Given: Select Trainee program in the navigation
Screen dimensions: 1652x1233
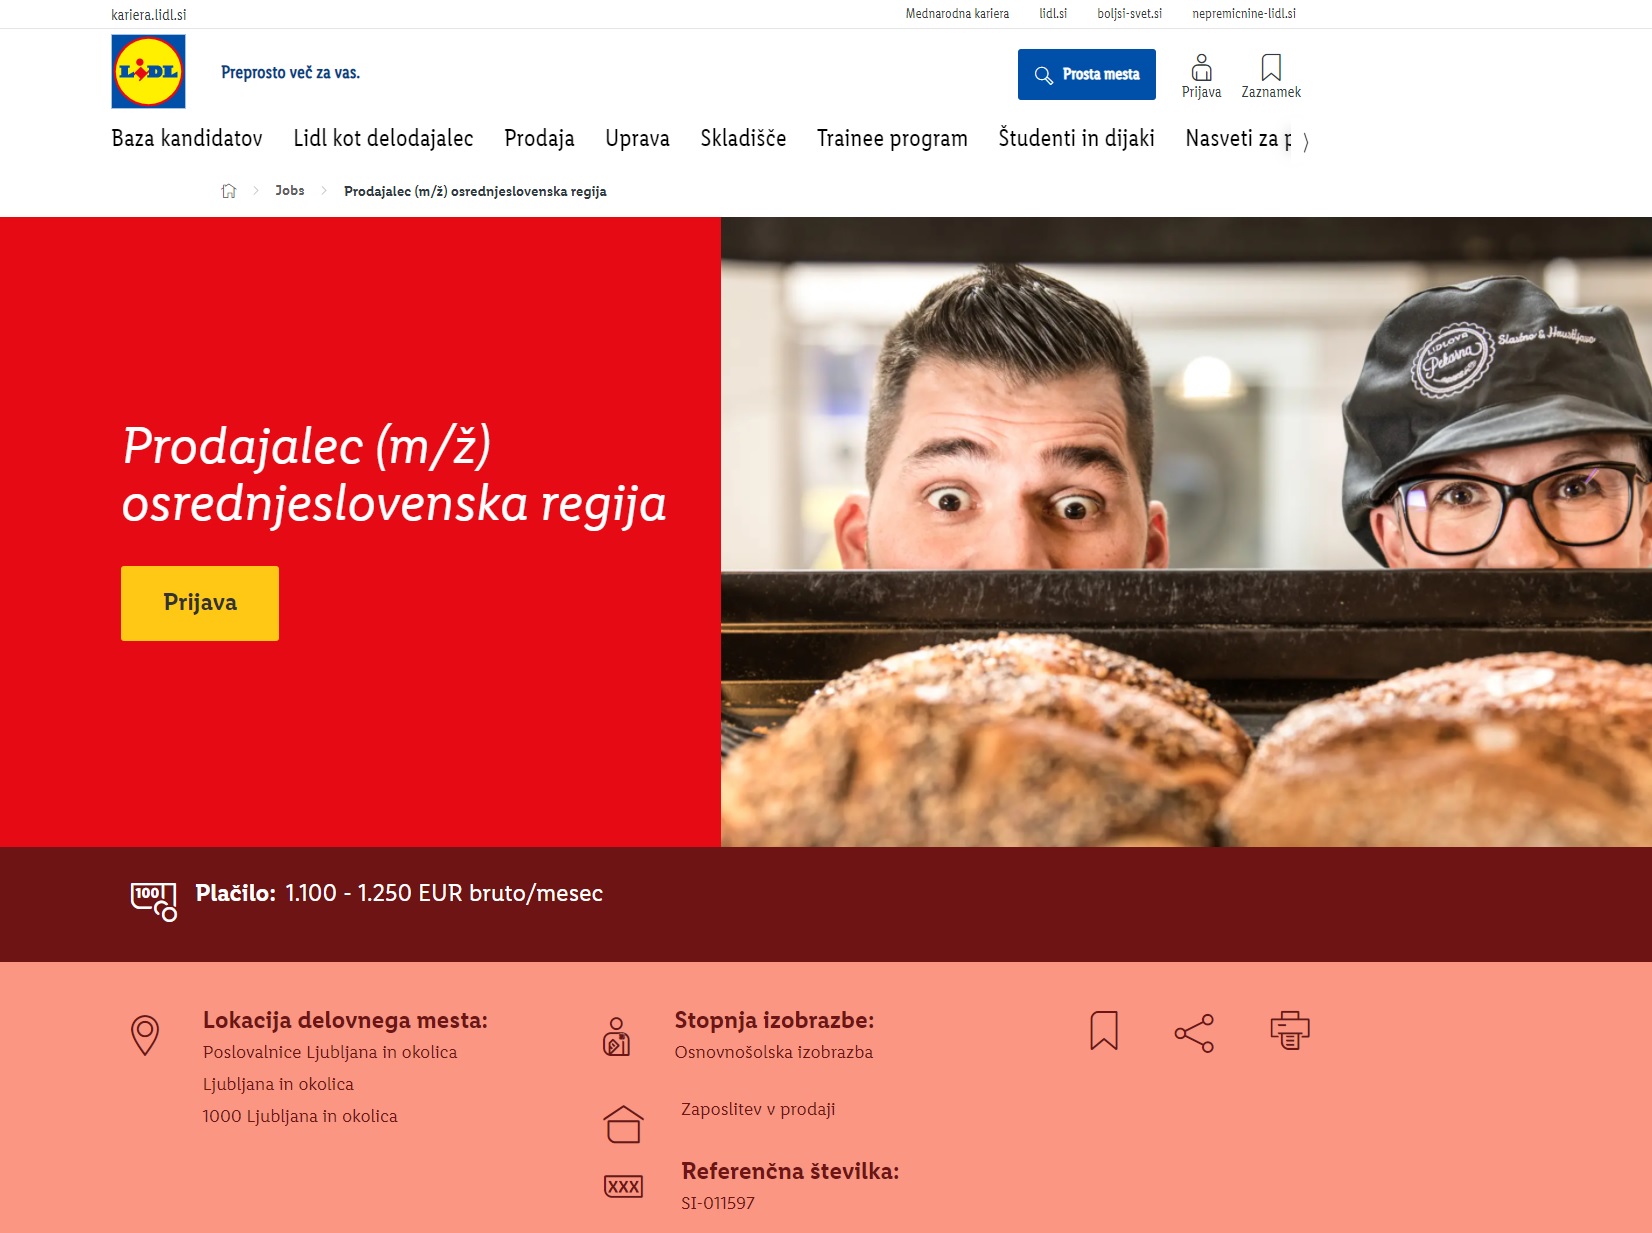Looking at the screenshot, I should tap(891, 139).
